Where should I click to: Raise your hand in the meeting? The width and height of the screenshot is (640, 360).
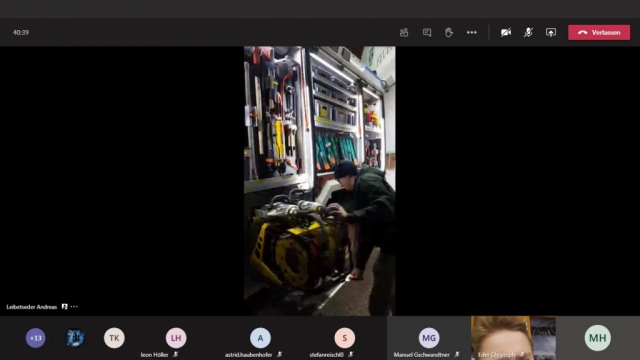(449, 33)
